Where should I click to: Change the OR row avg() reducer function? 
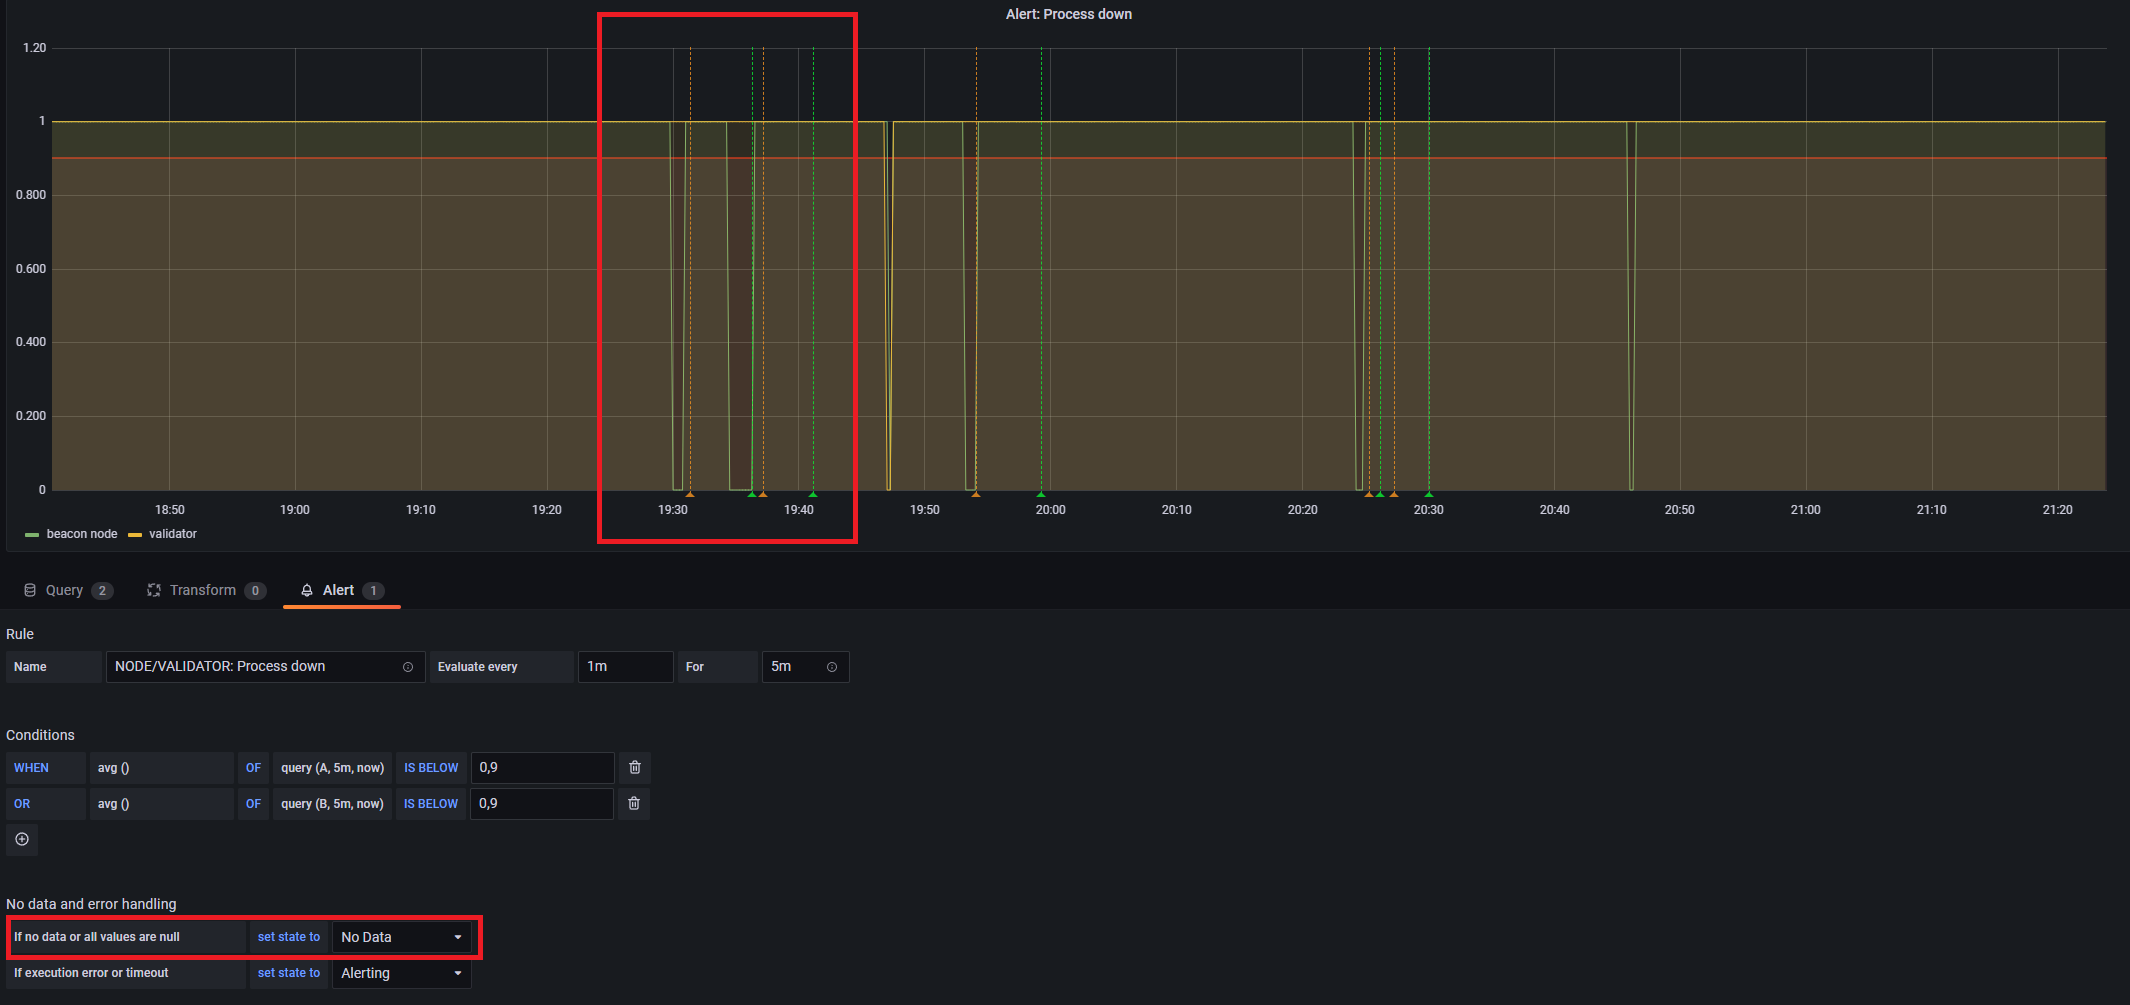pos(161,804)
